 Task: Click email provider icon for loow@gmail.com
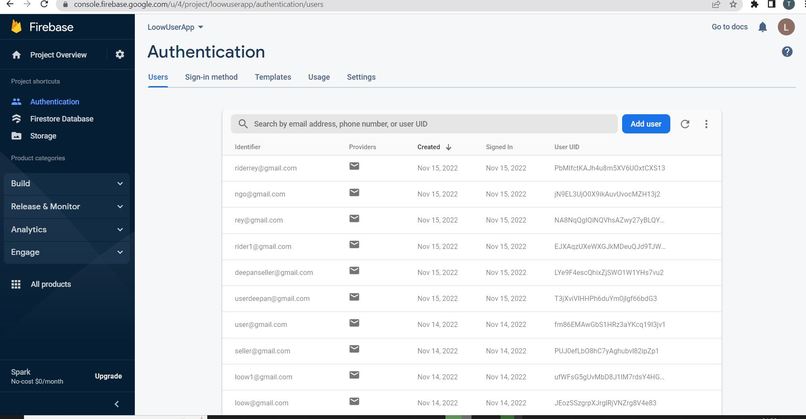[x=354, y=401]
